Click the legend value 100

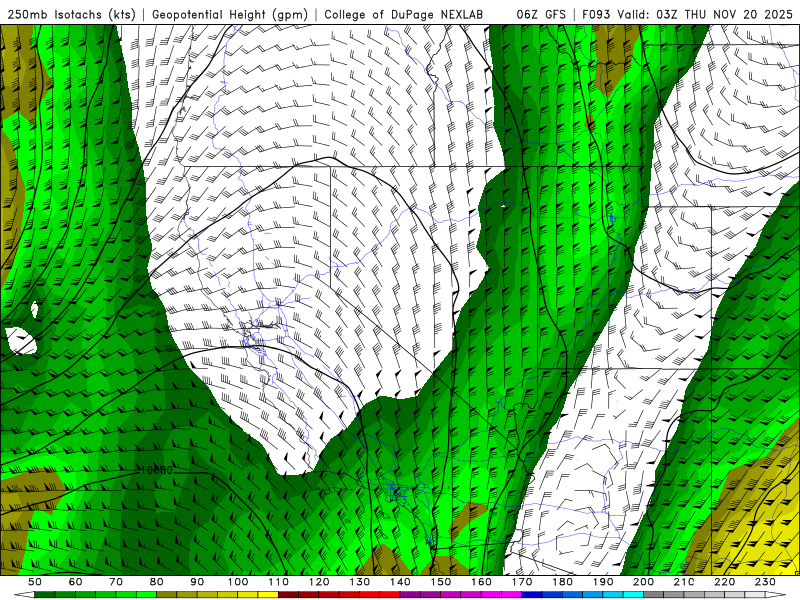click(x=238, y=582)
